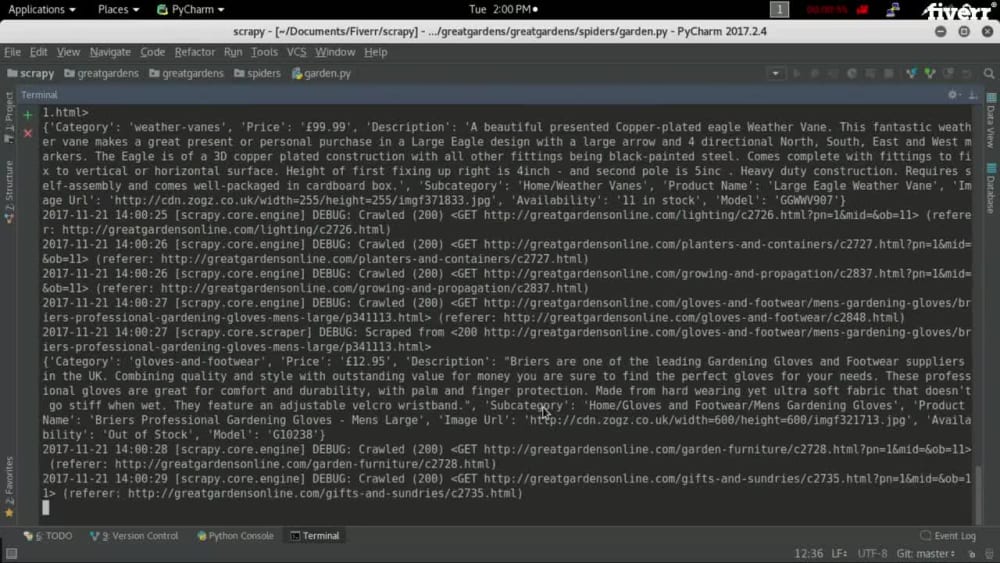This screenshot has height=563, width=1000.
Task: Open the Structure tool window stripe
Action: coord(9,191)
